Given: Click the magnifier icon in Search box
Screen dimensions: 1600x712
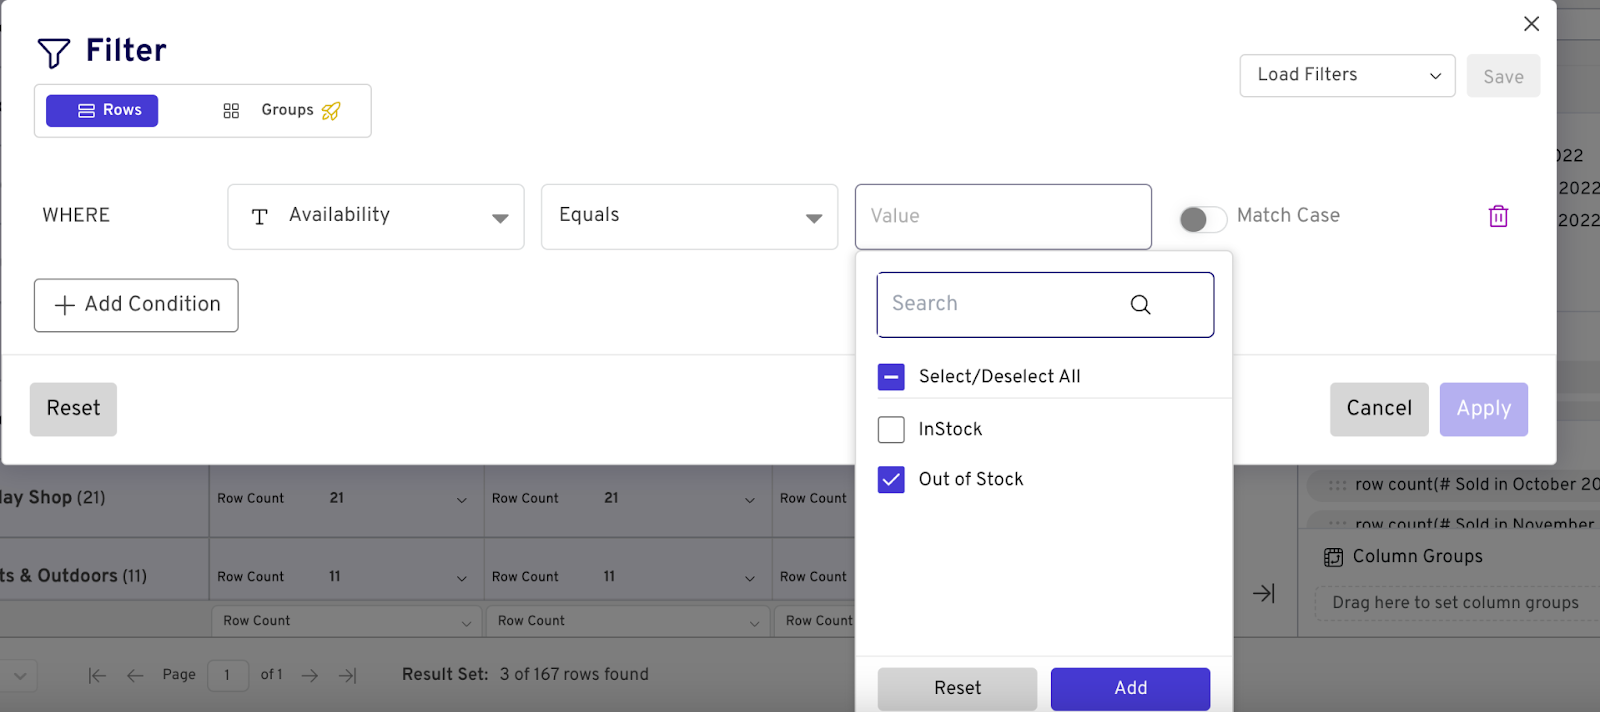Looking at the screenshot, I should (x=1140, y=304).
